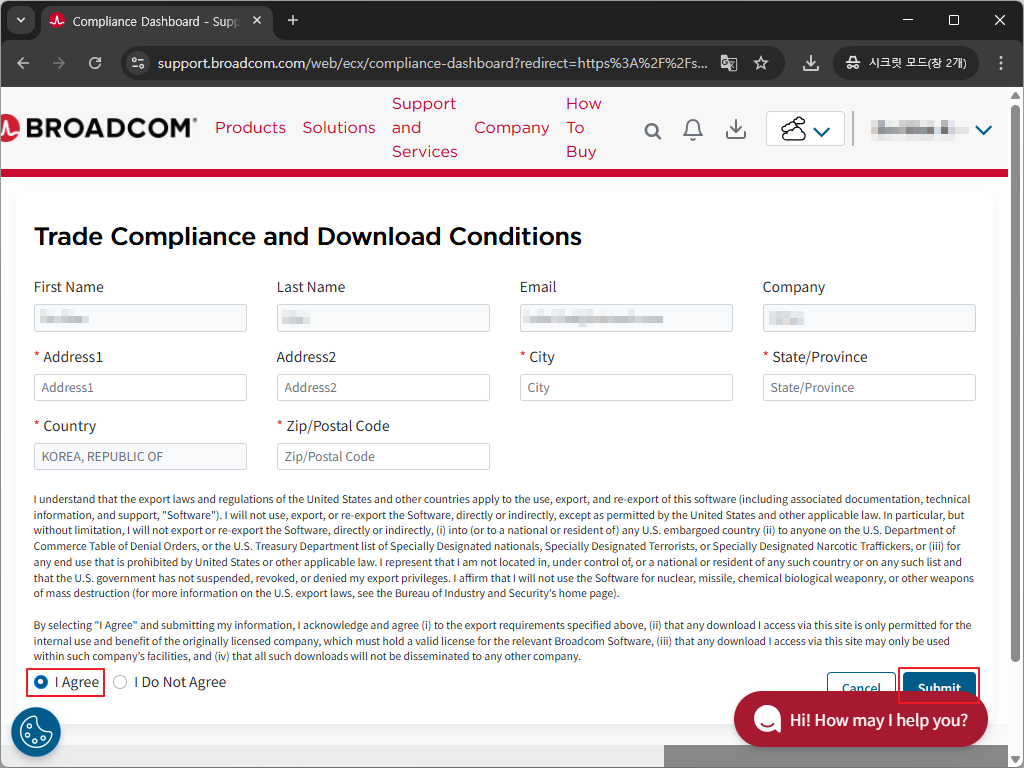Open the Products menu
Screen dimensions: 1024x768
(250, 127)
